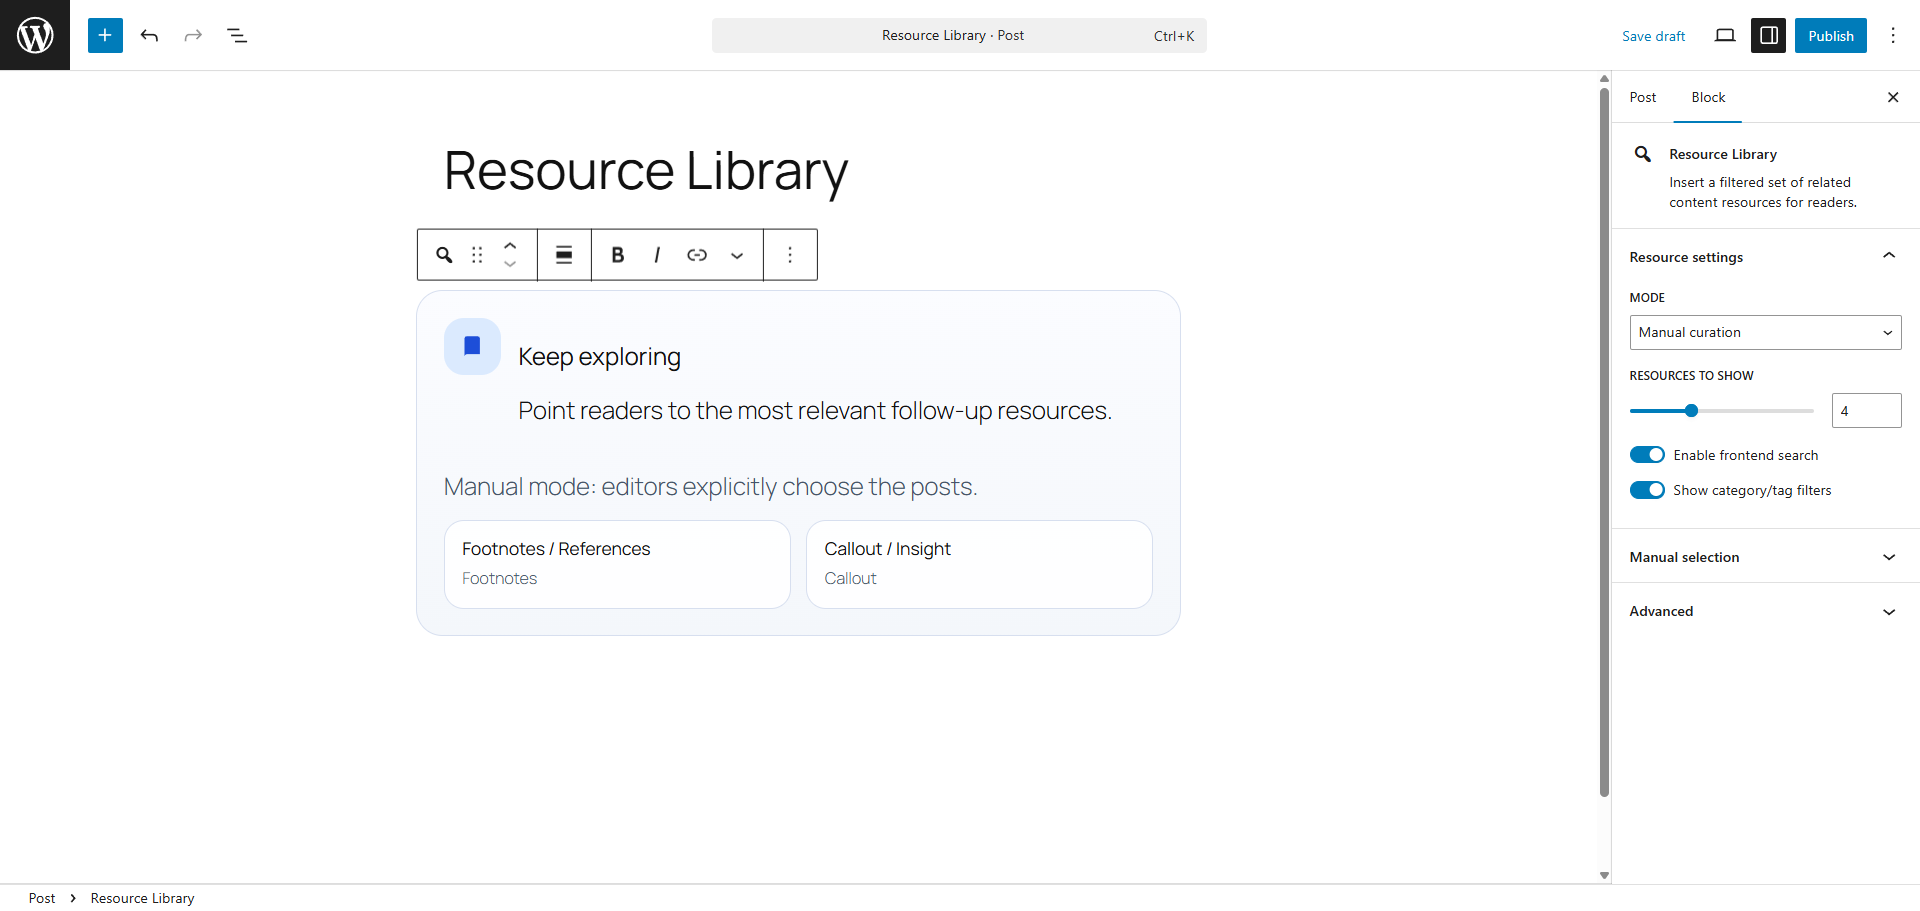Switch to the Post tab

[x=1643, y=97]
